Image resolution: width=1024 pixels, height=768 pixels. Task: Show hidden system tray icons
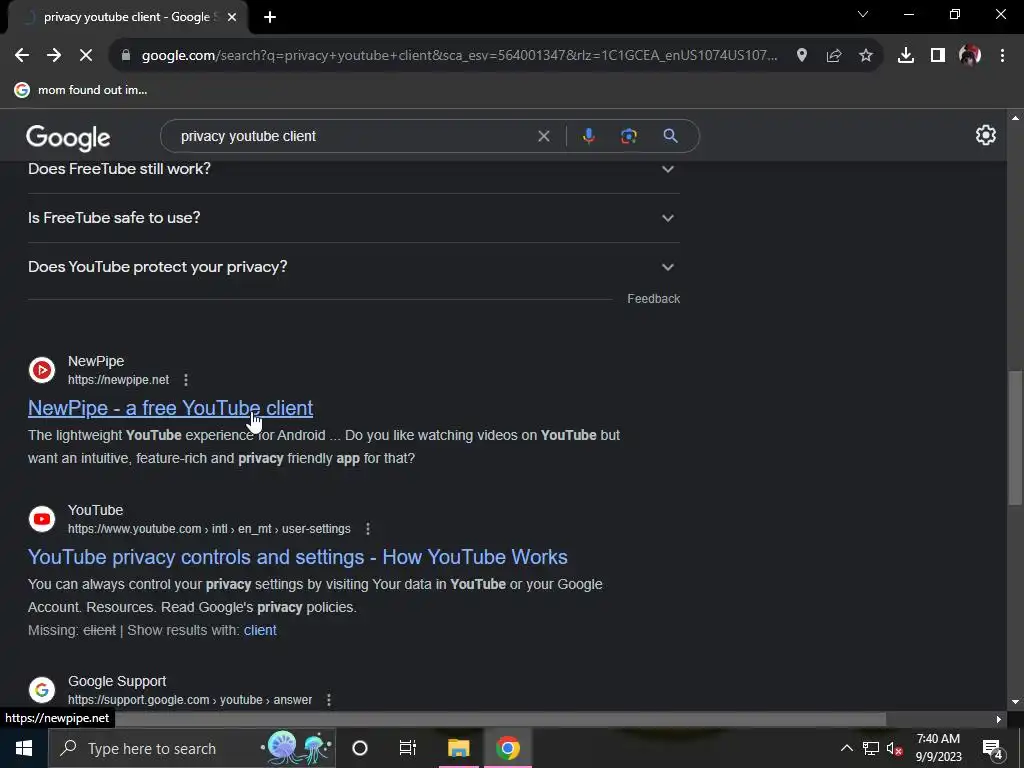tap(846, 748)
